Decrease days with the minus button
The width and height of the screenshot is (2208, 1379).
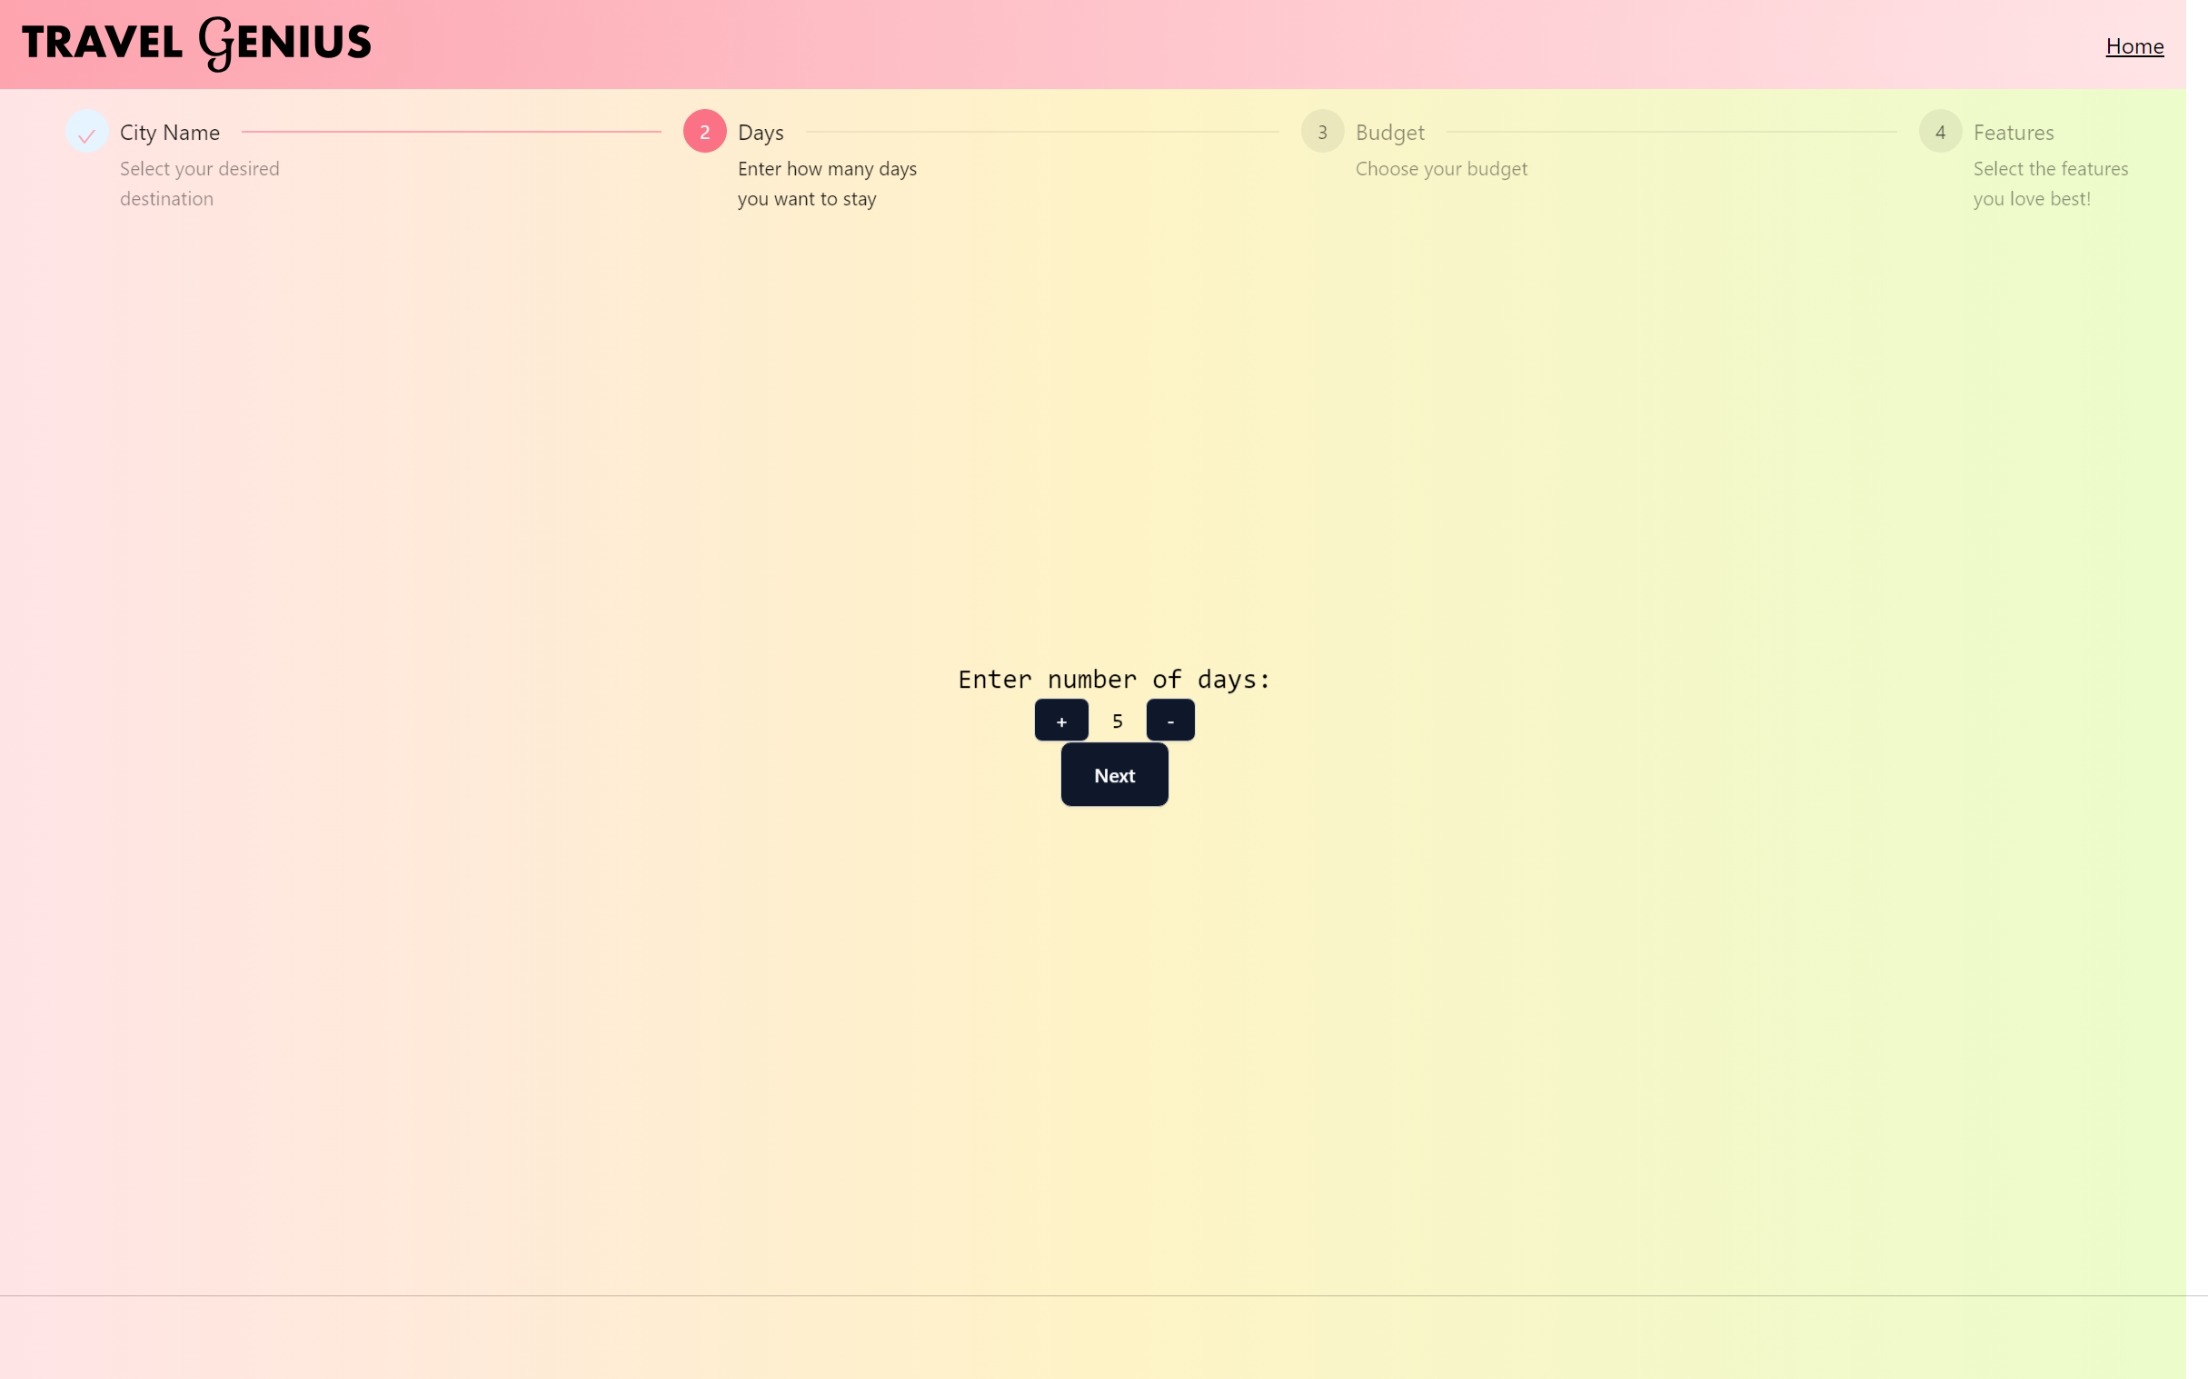[1170, 721]
